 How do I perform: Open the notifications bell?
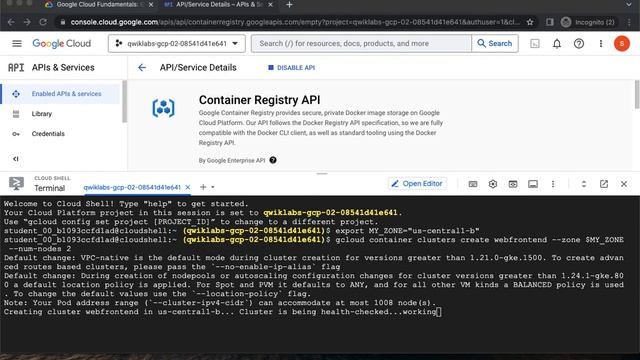click(x=557, y=44)
